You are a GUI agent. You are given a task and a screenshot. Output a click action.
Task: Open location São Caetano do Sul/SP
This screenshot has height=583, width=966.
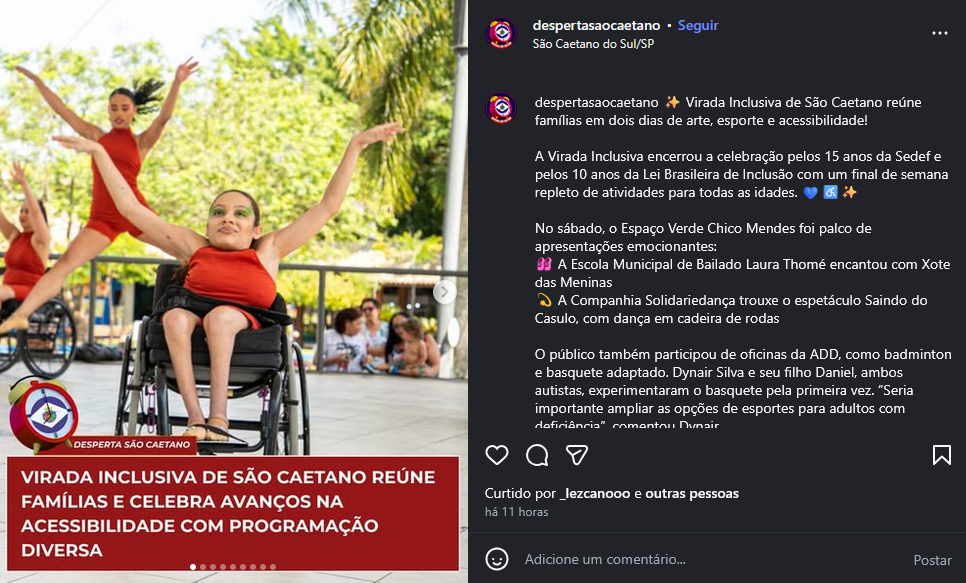pyautogui.click(x=593, y=44)
